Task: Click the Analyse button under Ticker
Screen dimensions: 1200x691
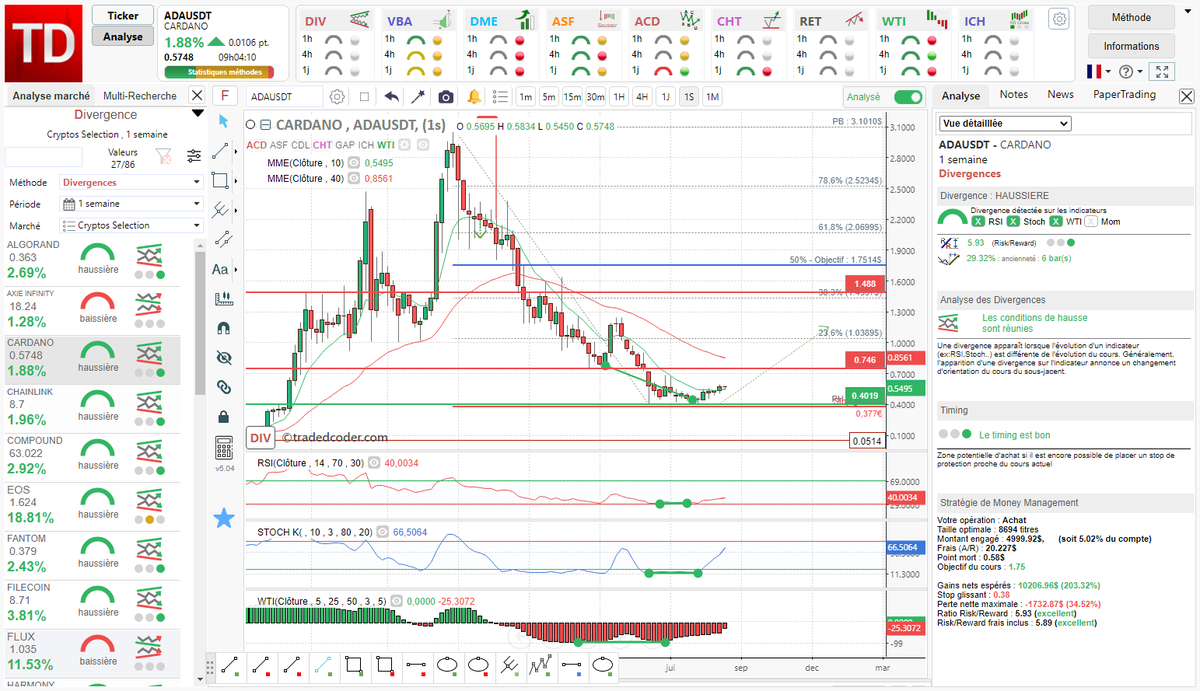Action: point(123,36)
